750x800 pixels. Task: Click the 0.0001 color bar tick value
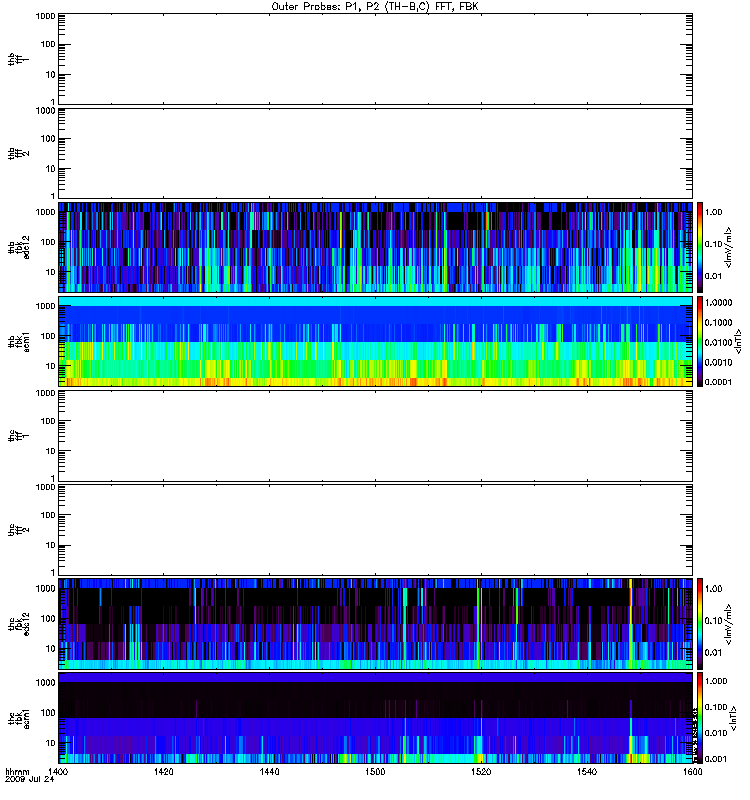coord(718,382)
